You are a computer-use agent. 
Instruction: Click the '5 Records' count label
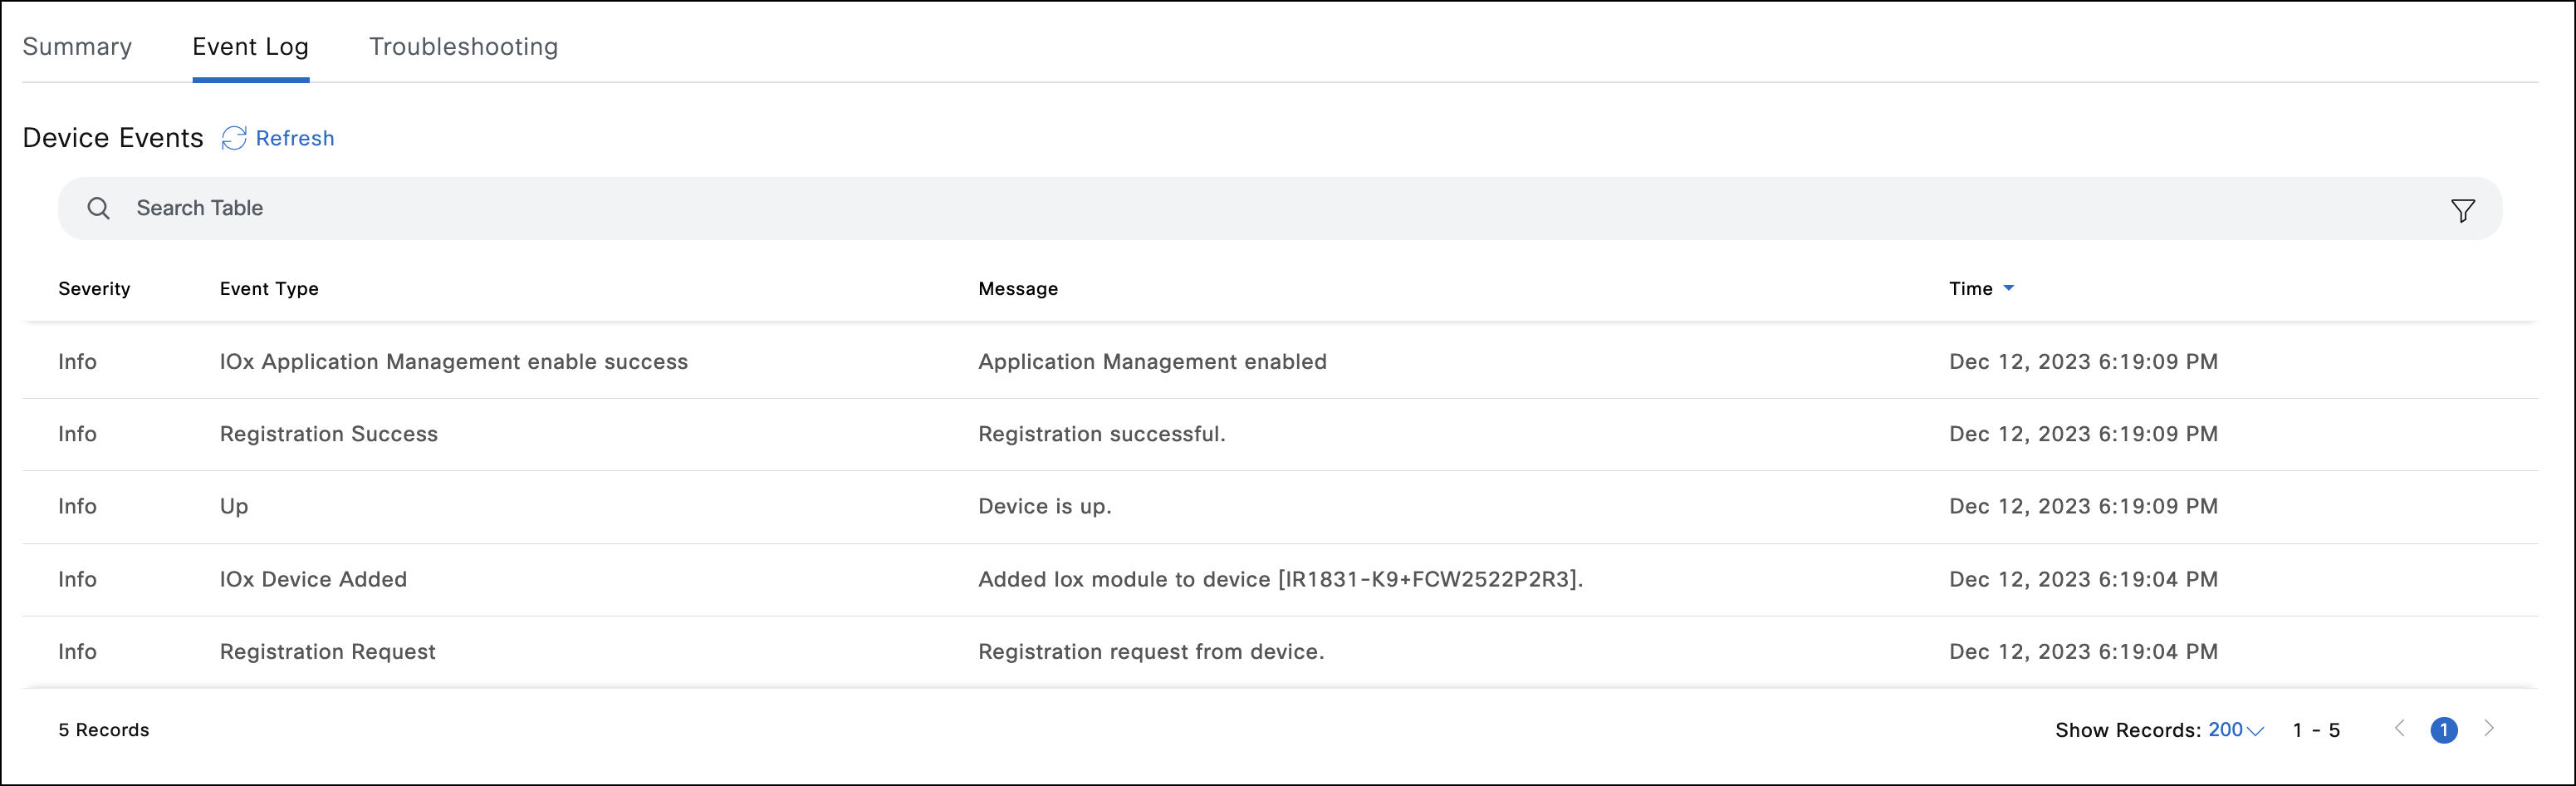[104, 730]
